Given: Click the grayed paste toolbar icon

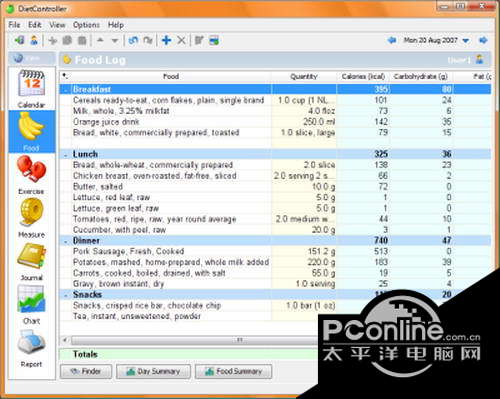Looking at the screenshot, I should click(x=82, y=41).
